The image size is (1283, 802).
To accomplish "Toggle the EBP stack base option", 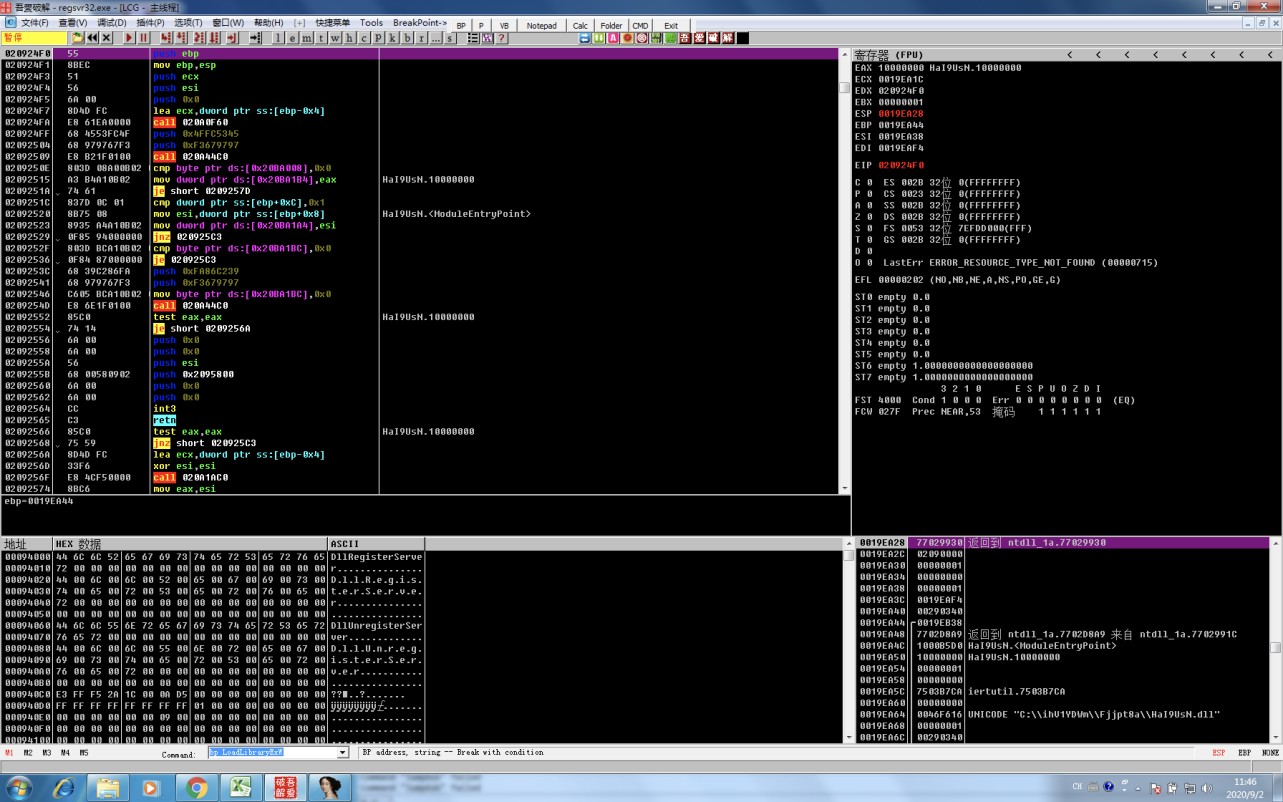I will [1244, 752].
